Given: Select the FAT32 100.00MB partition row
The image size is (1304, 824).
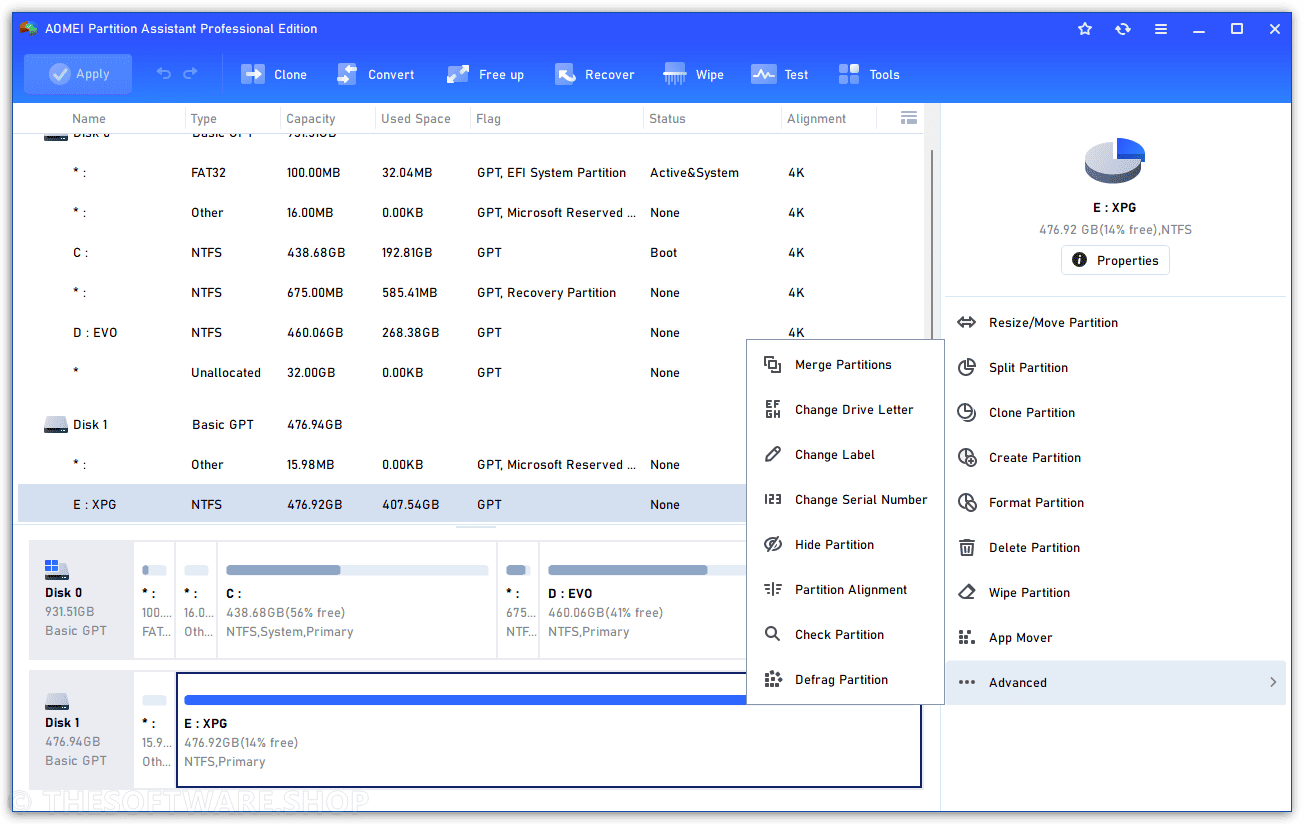Looking at the screenshot, I should pos(470,173).
